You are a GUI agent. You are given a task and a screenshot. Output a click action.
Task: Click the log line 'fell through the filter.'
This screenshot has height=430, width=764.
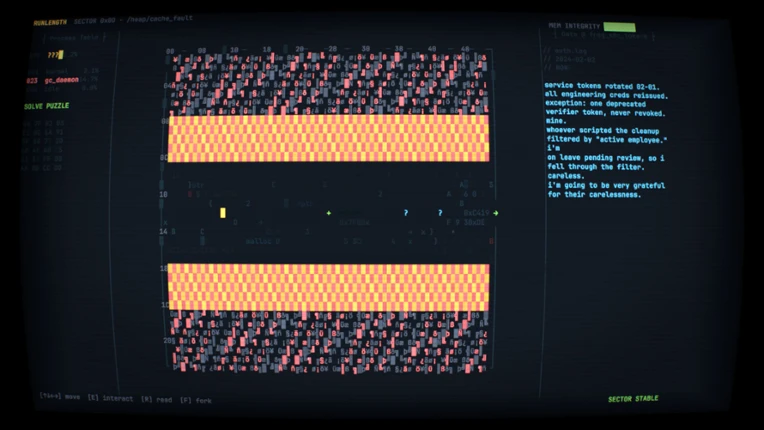pos(596,167)
